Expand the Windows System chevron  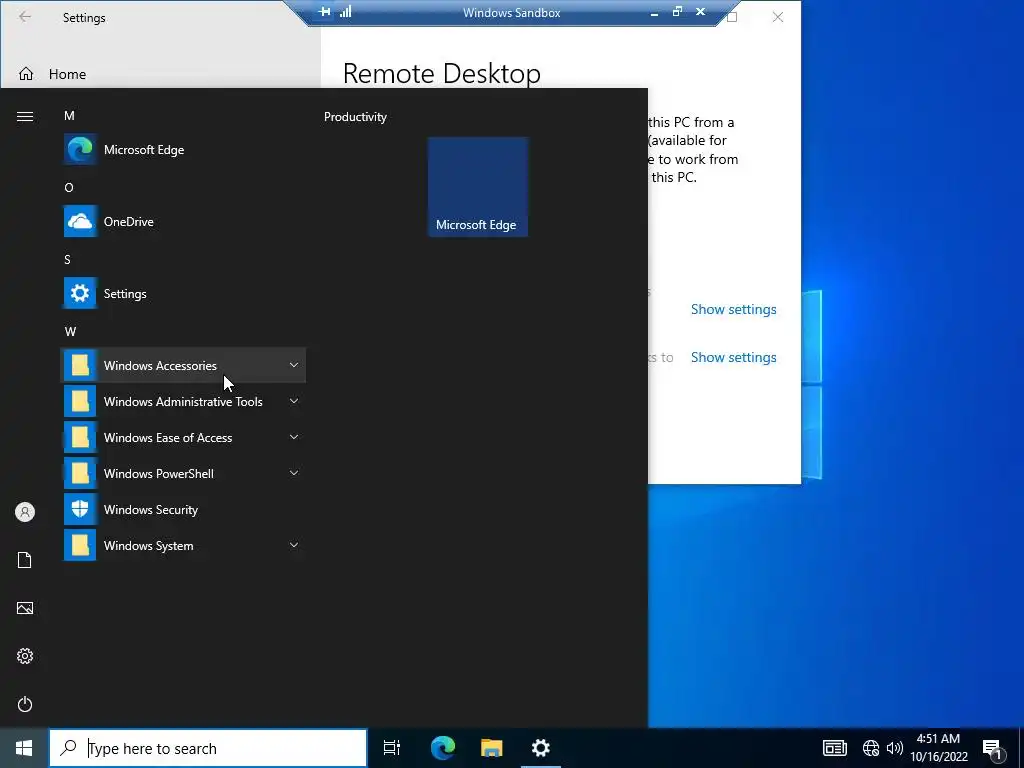pos(294,545)
